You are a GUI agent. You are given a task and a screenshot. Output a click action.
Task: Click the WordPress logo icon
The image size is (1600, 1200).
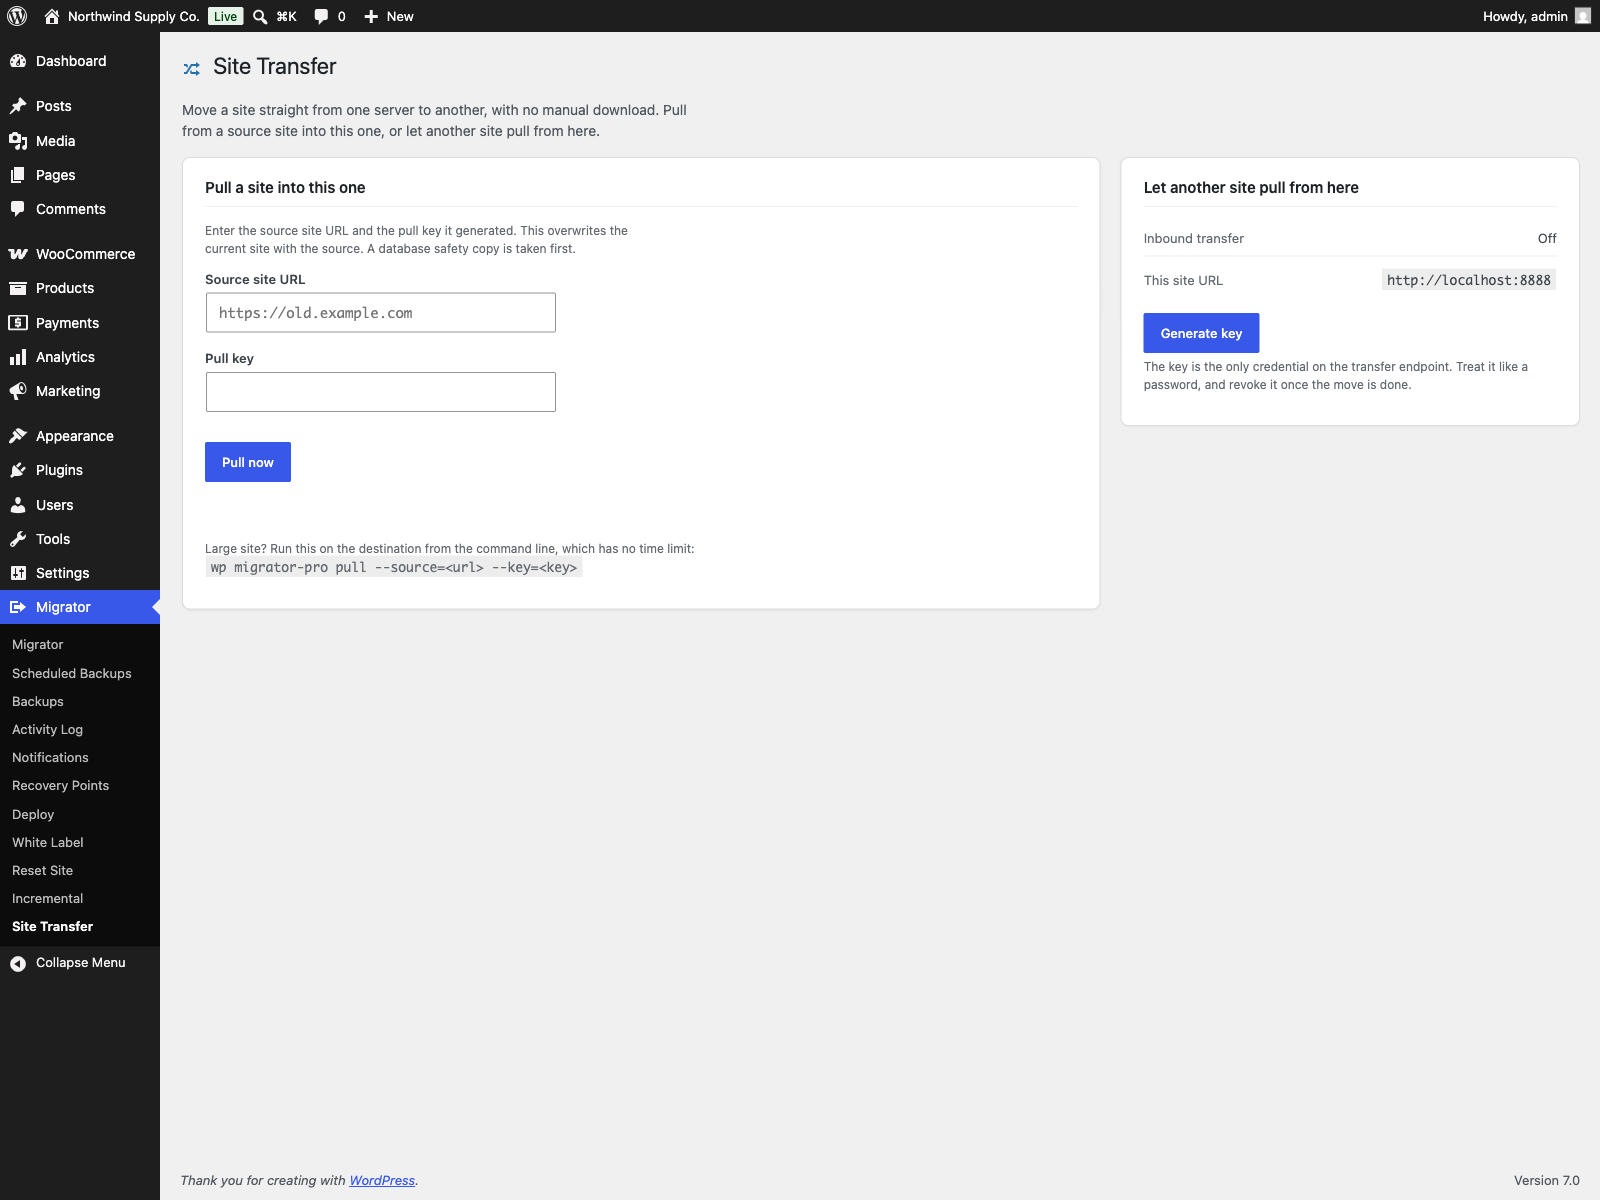17,16
